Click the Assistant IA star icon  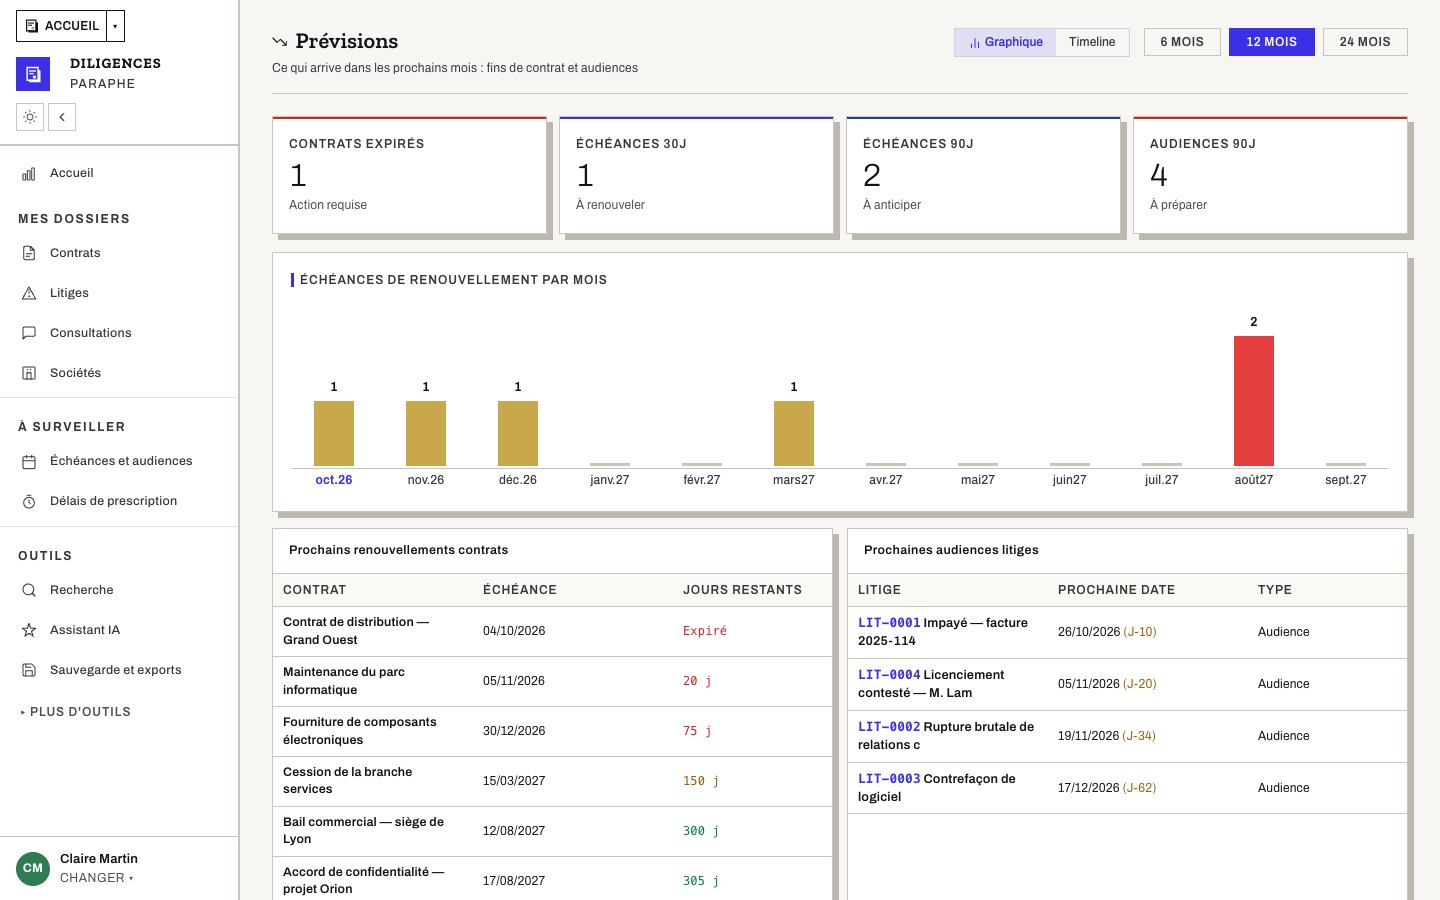pyautogui.click(x=29, y=630)
